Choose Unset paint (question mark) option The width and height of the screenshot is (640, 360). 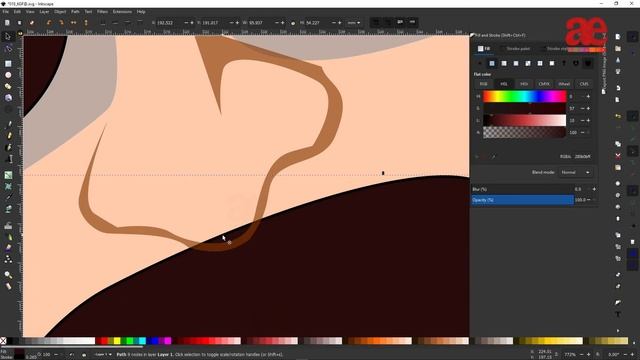pyautogui.click(x=564, y=63)
